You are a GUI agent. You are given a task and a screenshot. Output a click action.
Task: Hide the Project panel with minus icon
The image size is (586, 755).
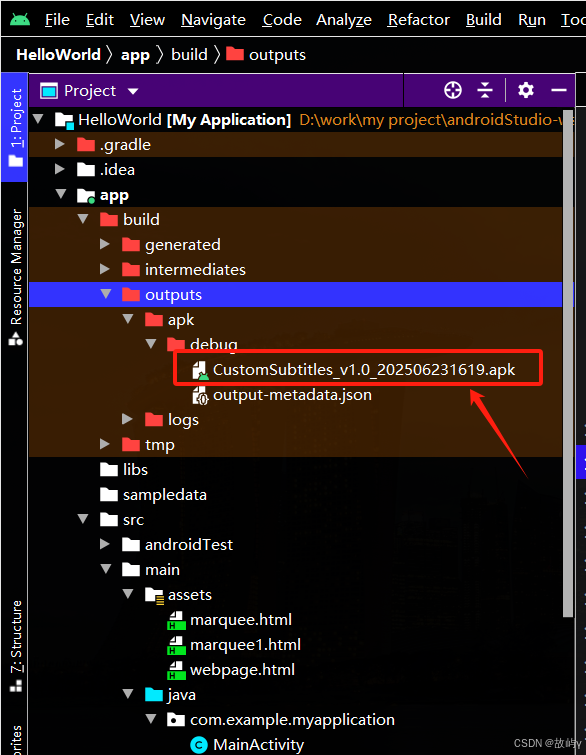pyautogui.click(x=559, y=90)
